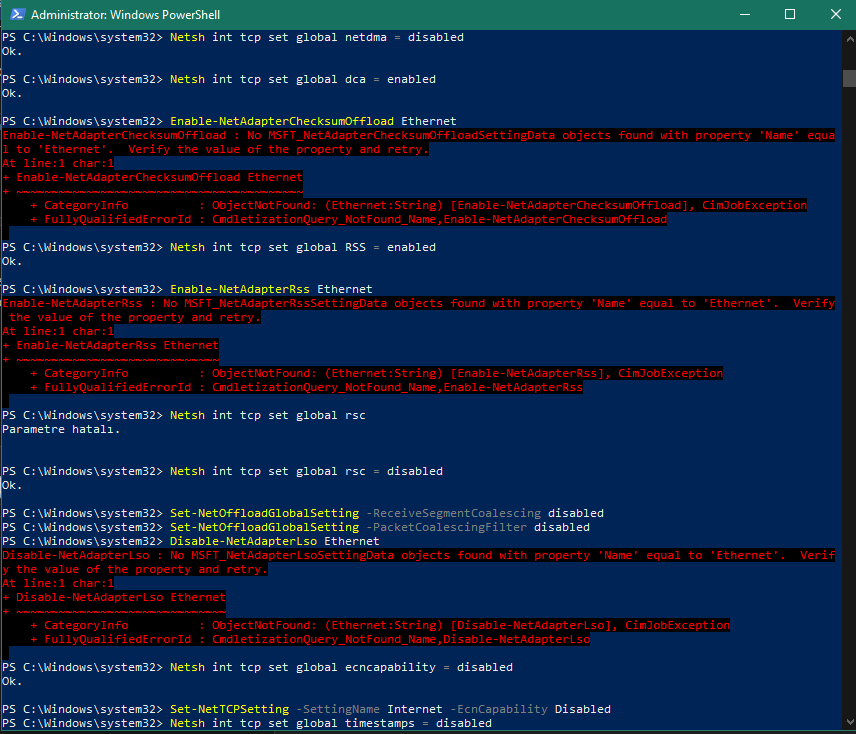
Task: Click the 'No MSFT_NetAdapterRssSettingData objects found' error line
Action: coord(419,303)
